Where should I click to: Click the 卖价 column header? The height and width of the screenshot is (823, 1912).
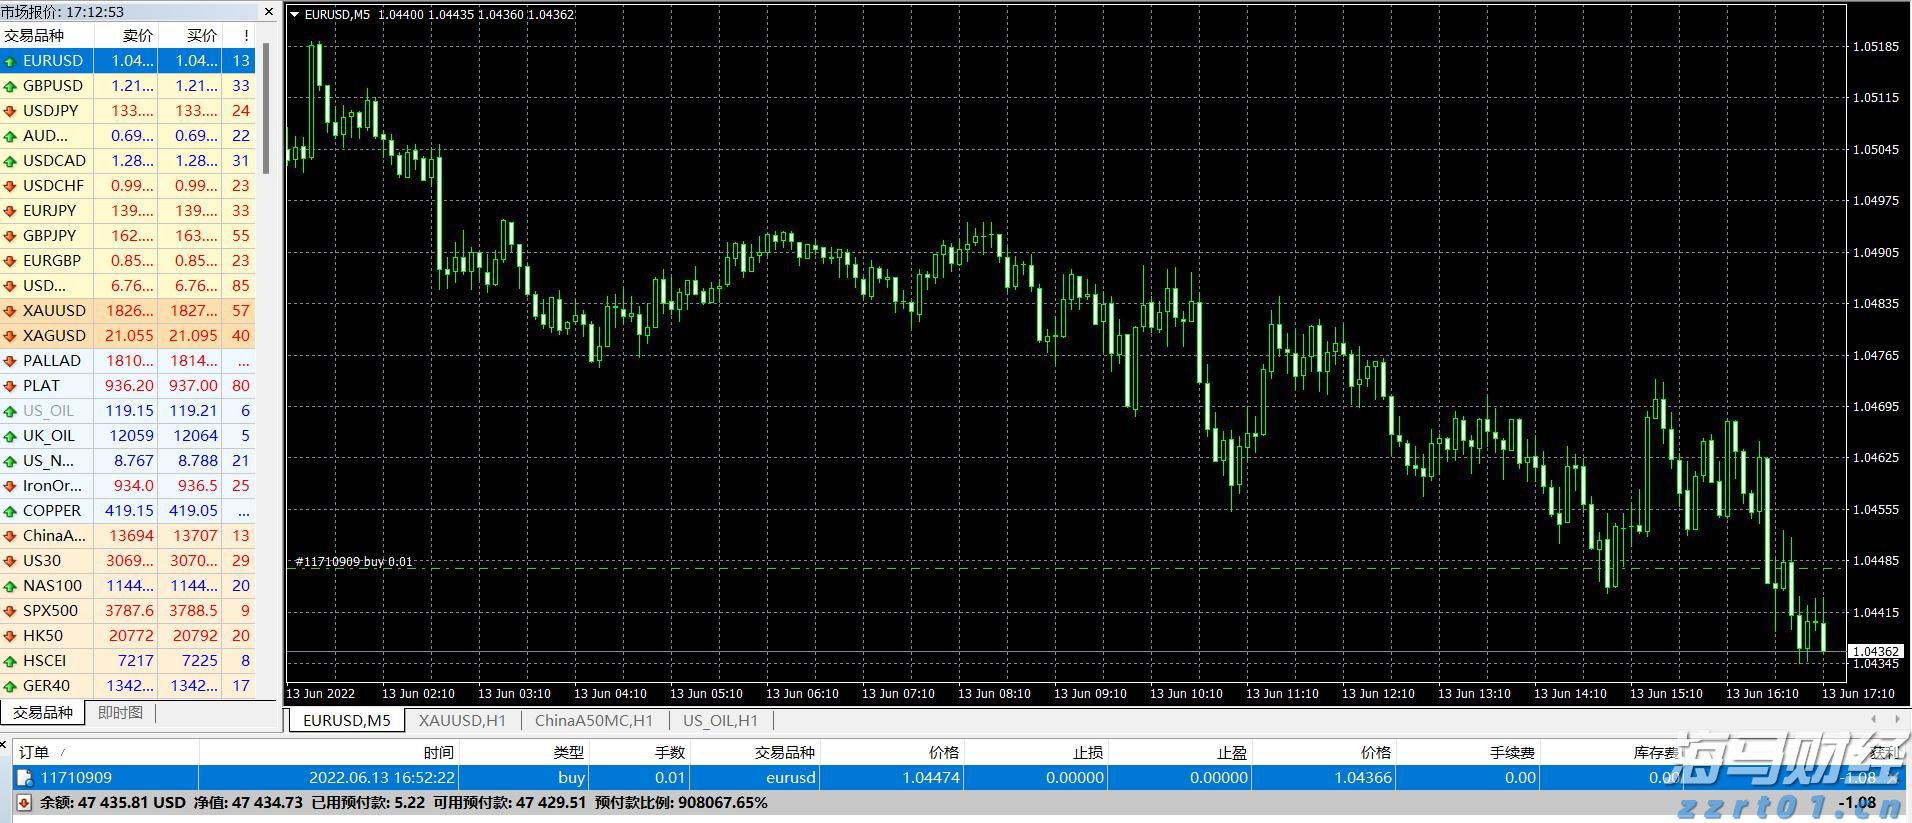coord(137,35)
